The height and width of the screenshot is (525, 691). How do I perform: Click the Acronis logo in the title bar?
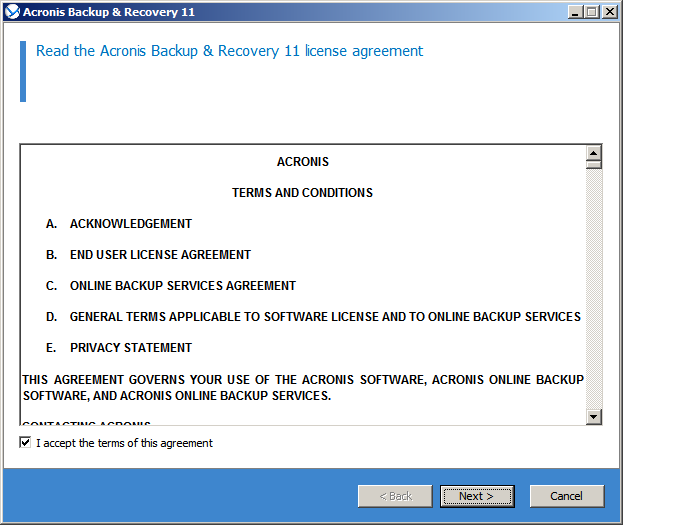click(13, 12)
